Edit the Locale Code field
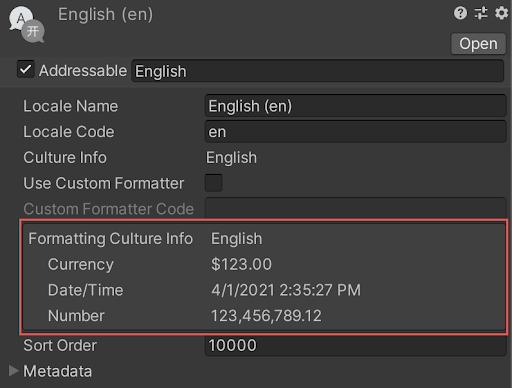 [356, 132]
